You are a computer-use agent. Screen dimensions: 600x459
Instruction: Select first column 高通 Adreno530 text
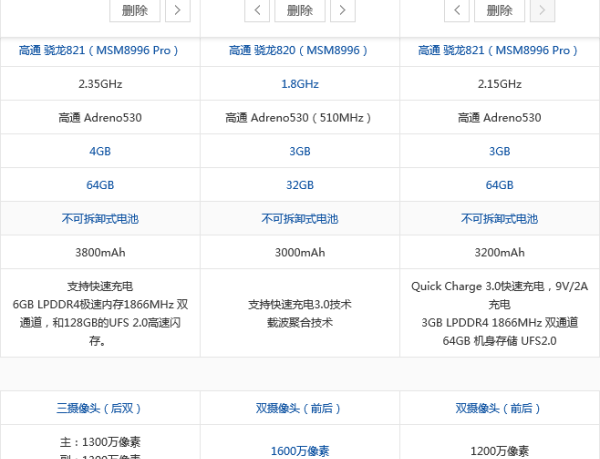100,118
